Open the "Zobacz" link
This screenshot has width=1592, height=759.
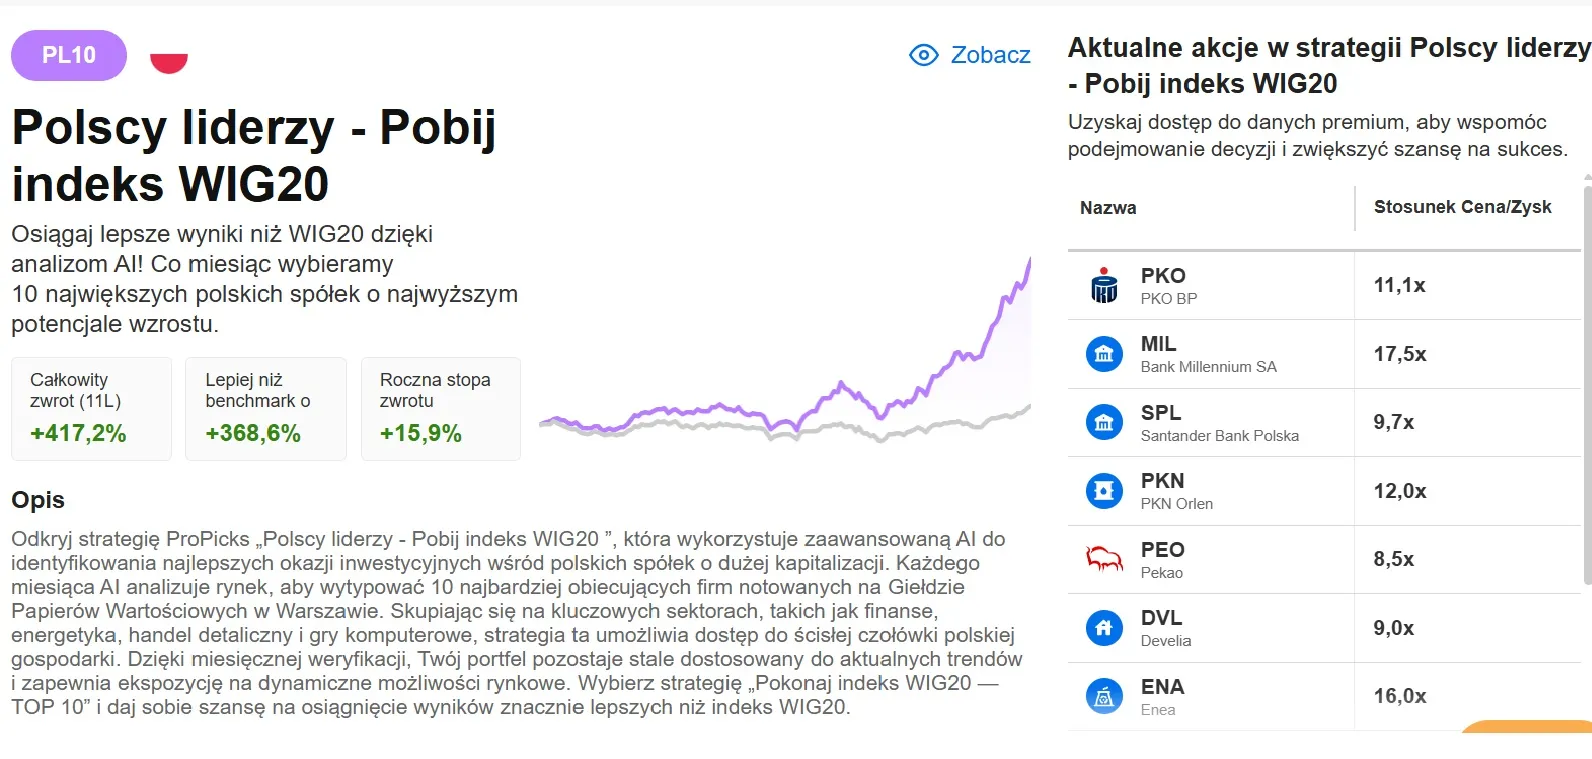click(x=991, y=55)
